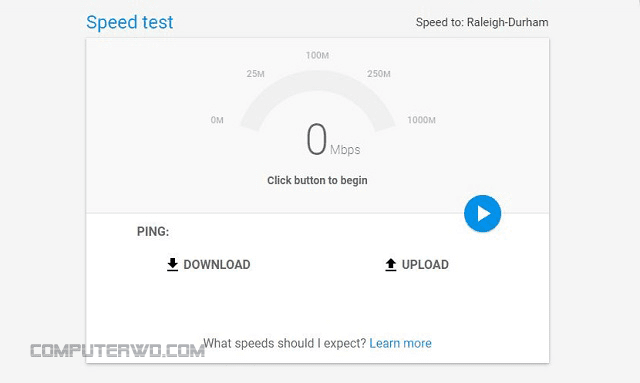Click the Speed test heading

(x=129, y=22)
